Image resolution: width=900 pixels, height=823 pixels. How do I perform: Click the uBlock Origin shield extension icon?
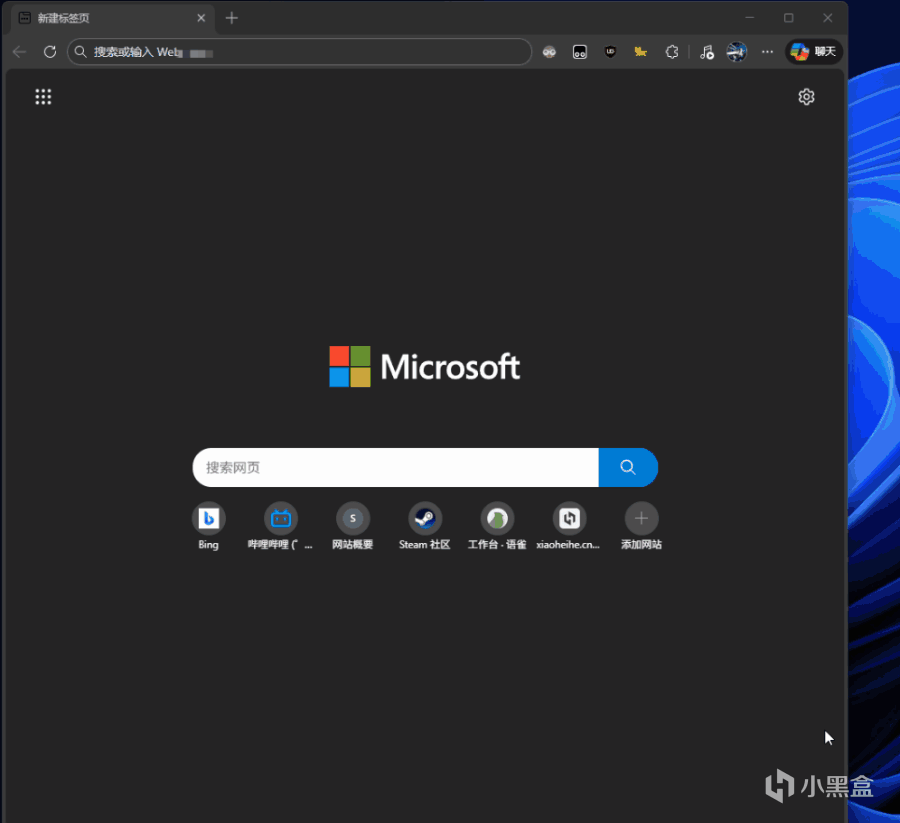click(x=610, y=52)
